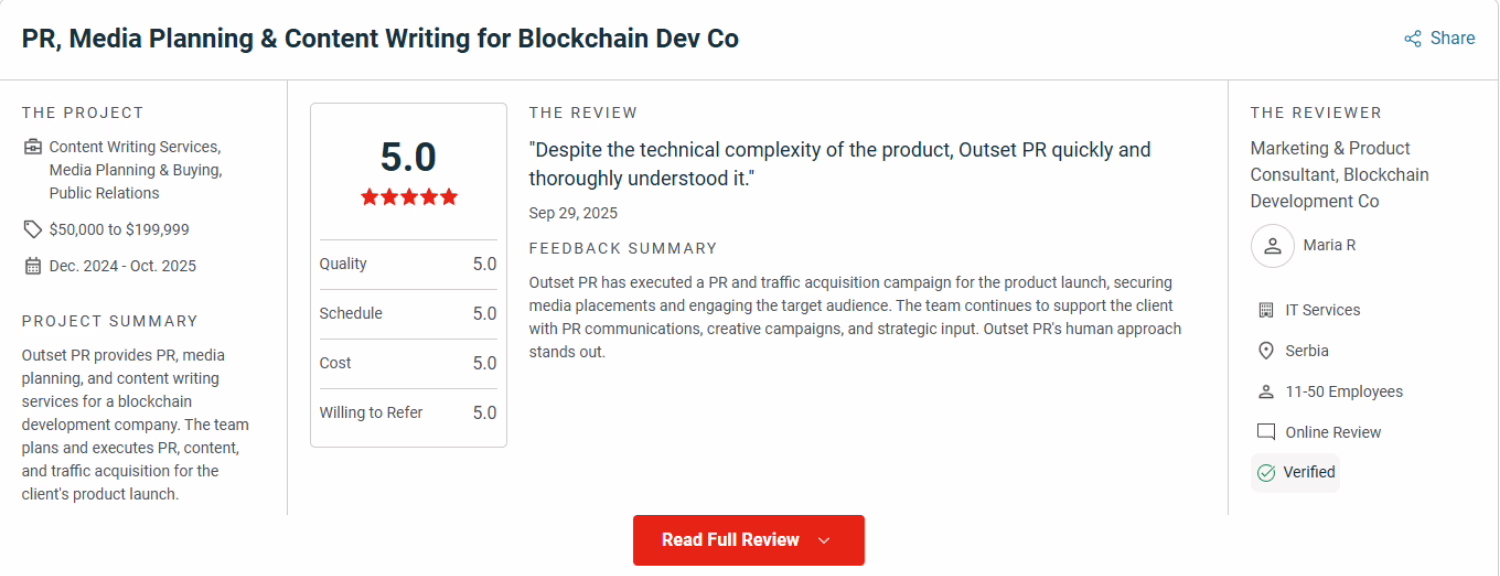Click the Online Review speech bubble icon
The height and width of the screenshot is (576, 1500).
(1266, 433)
